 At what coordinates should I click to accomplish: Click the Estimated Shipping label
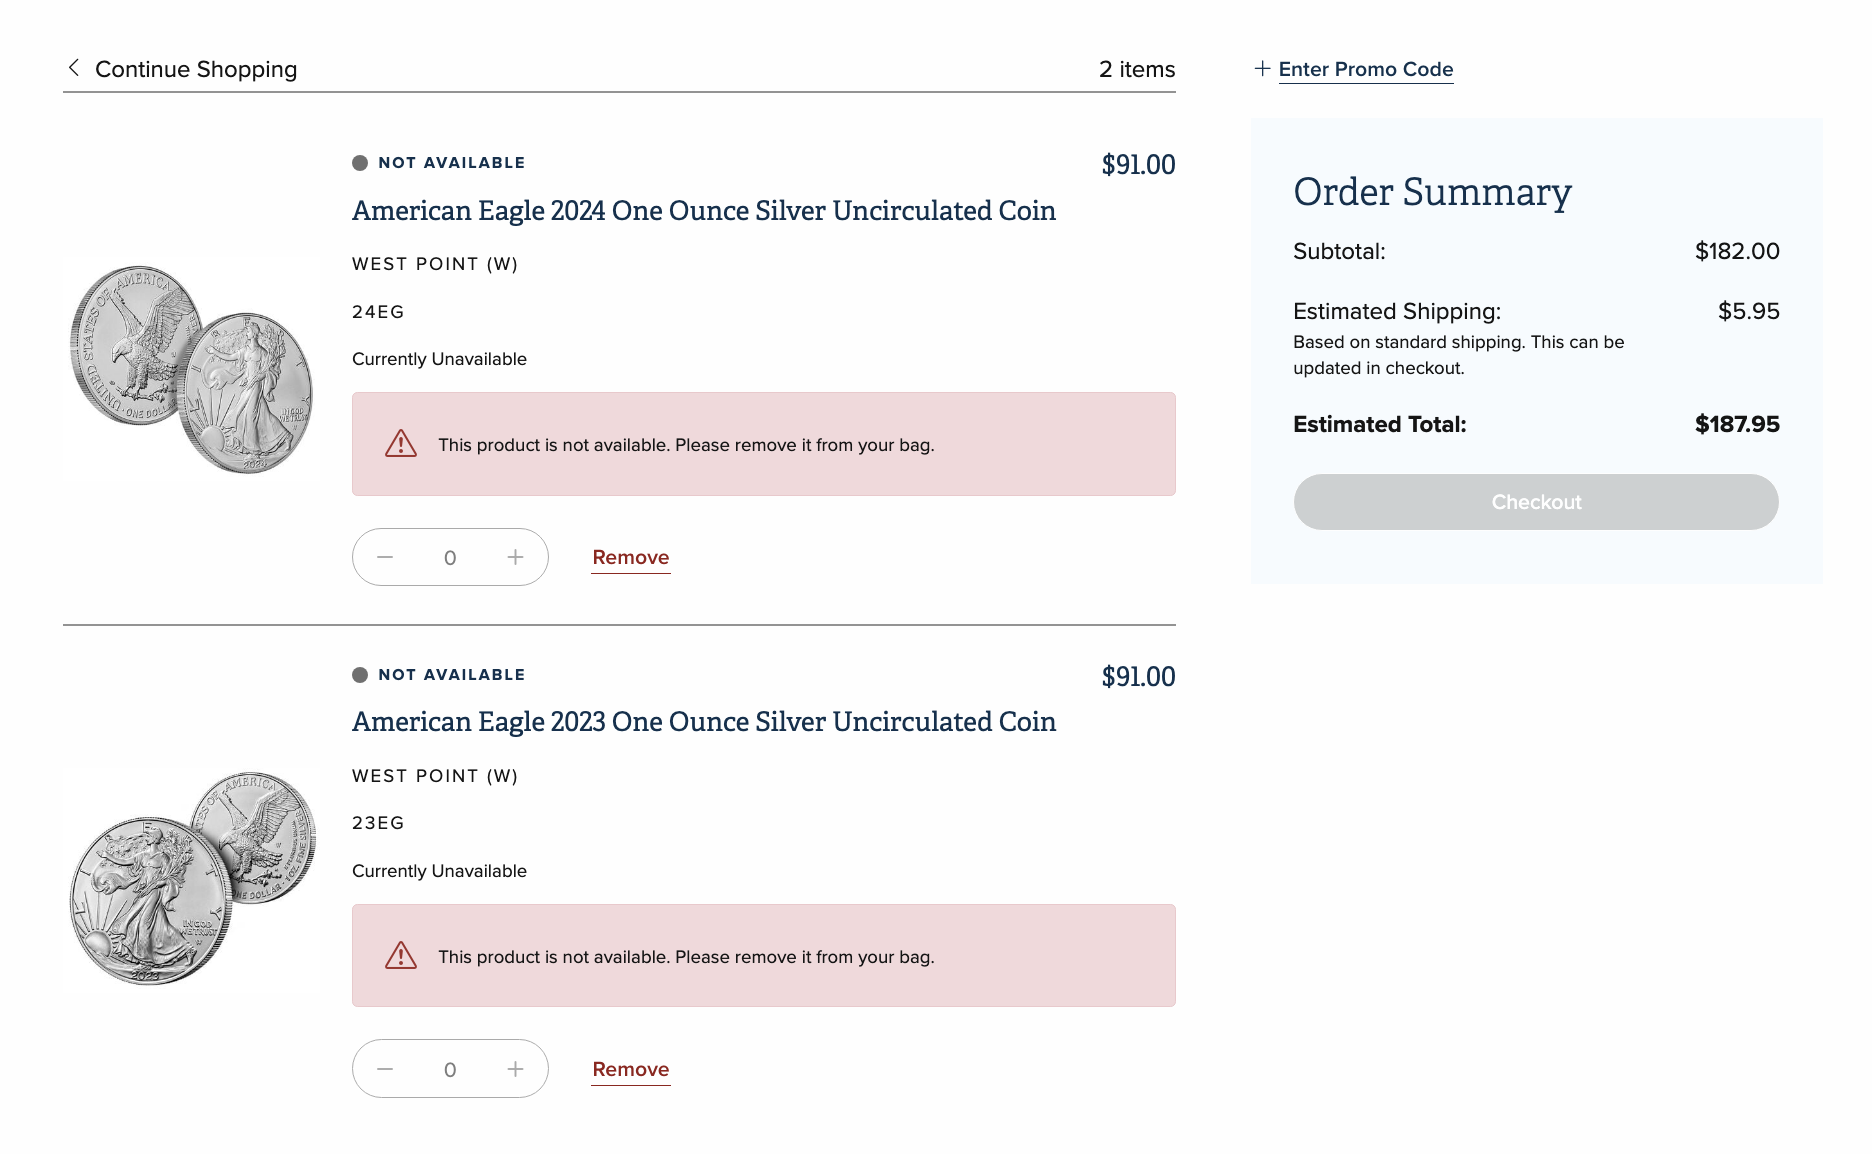(1397, 311)
